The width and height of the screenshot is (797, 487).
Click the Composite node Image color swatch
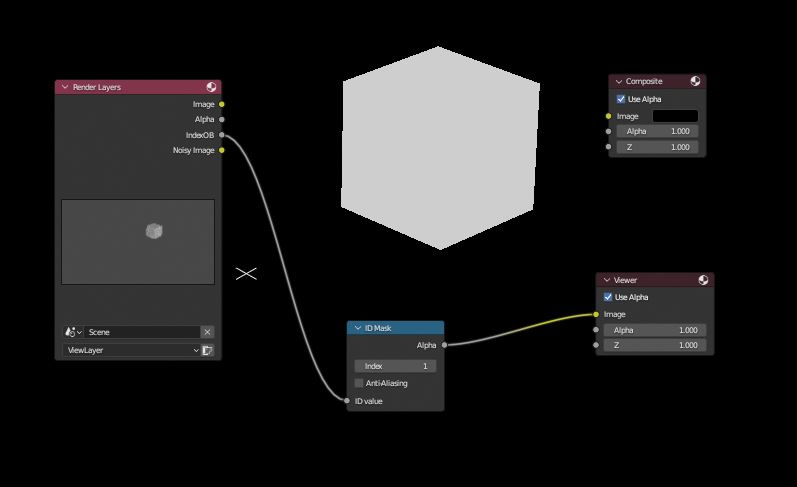(675, 116)
